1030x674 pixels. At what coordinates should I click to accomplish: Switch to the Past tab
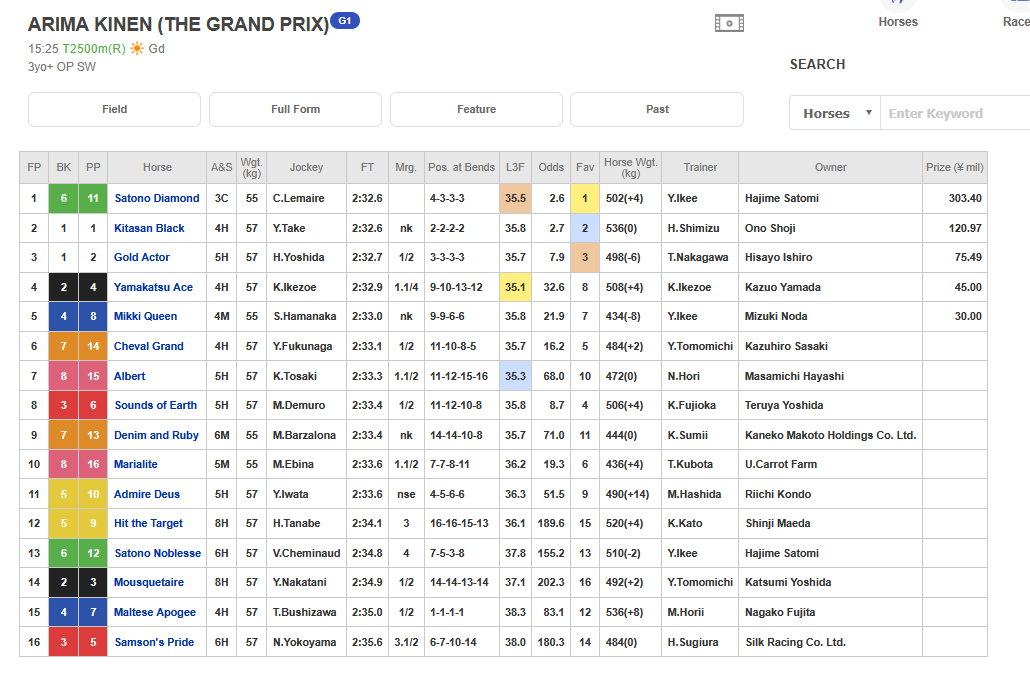(x=657, y=109)
